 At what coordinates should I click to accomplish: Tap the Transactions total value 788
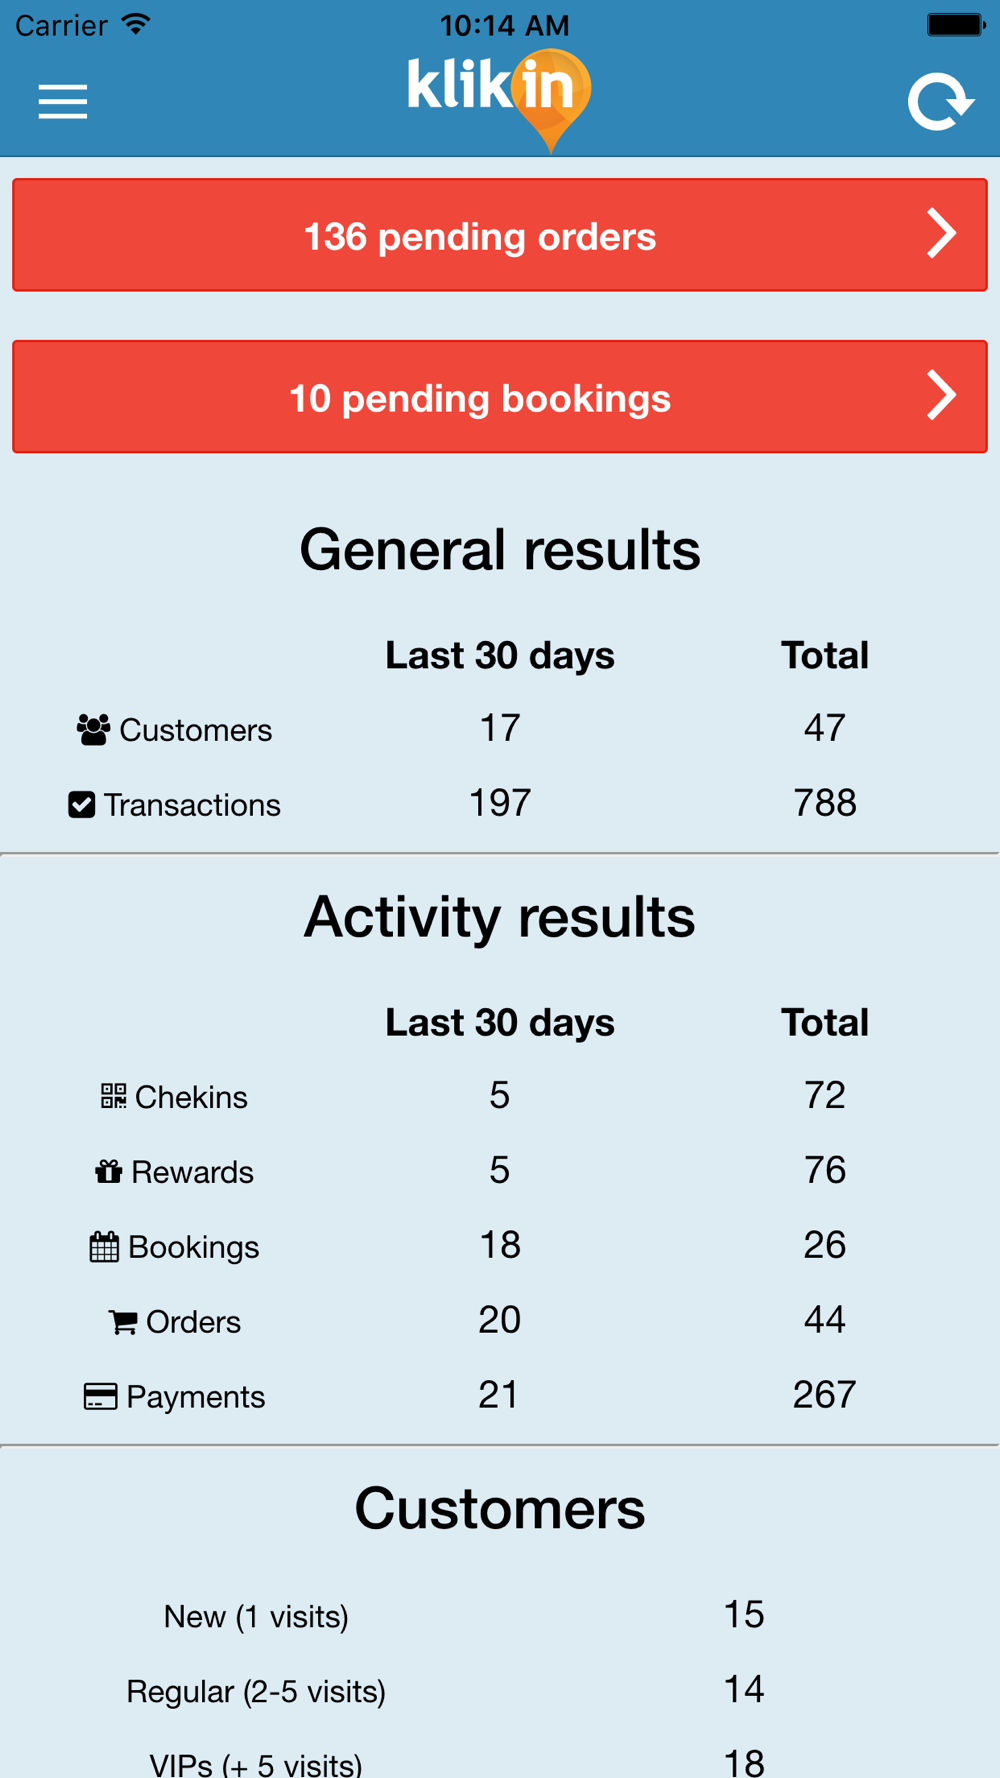825,803
